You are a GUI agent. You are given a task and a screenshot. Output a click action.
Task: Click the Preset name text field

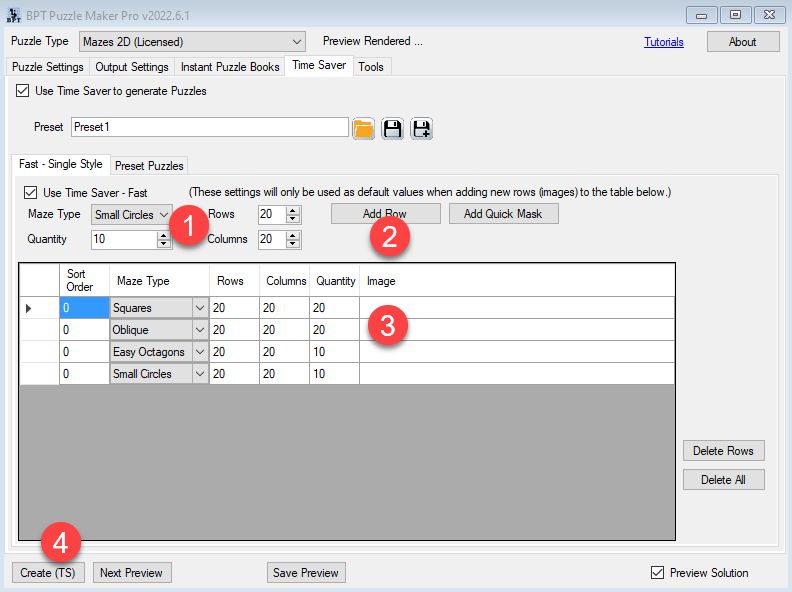pos(210,127)
